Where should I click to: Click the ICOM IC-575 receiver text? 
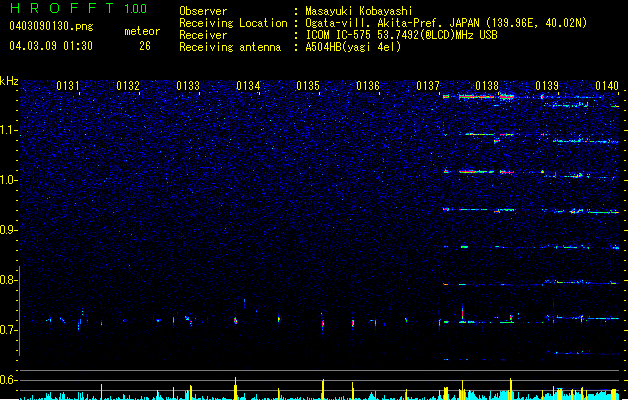point(401,35)
